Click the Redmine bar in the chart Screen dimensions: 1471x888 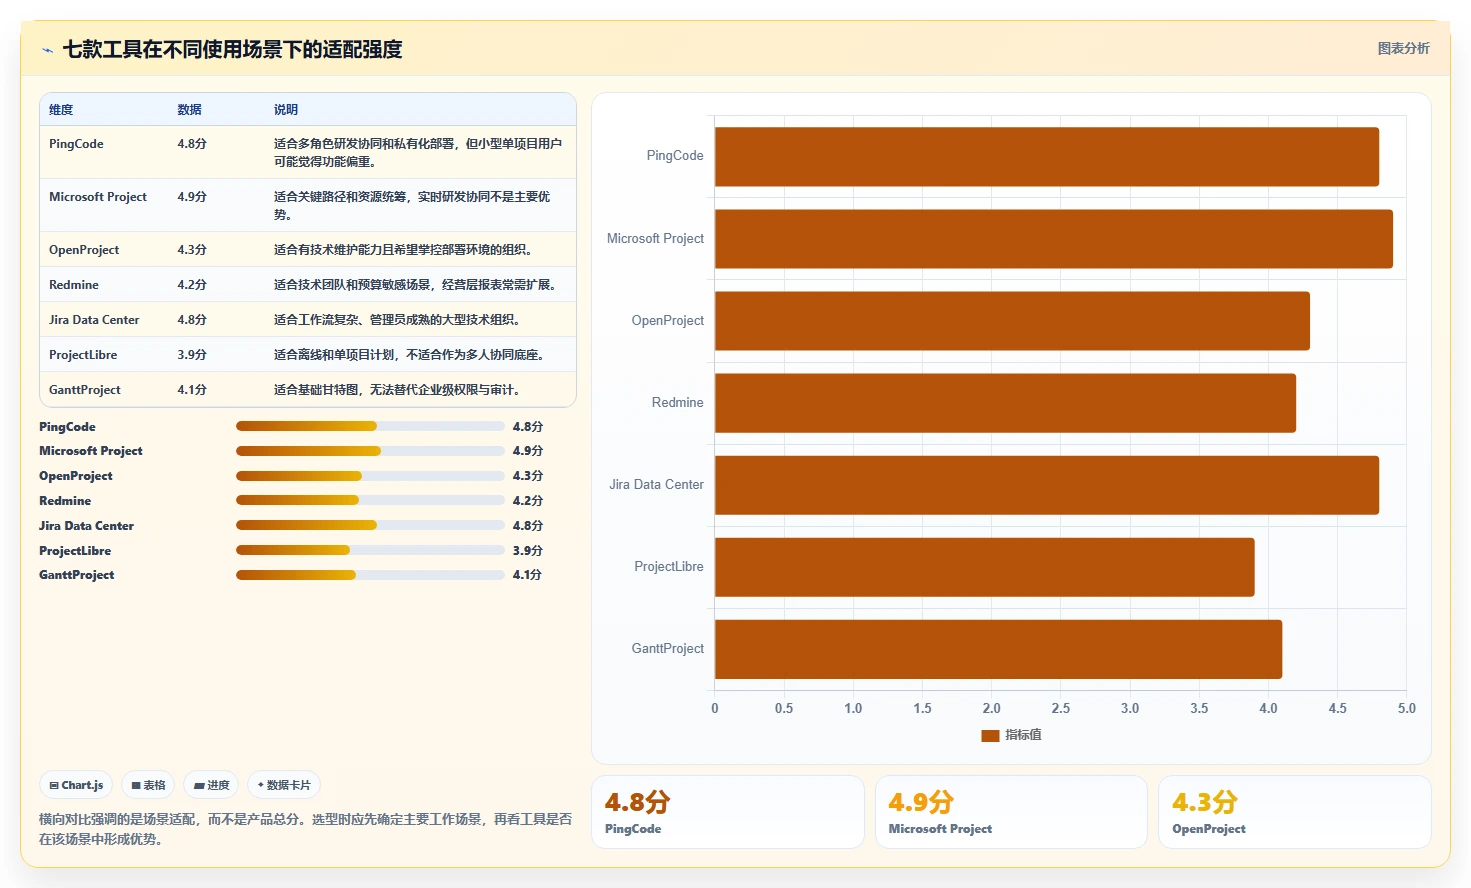coord(1005,403)
